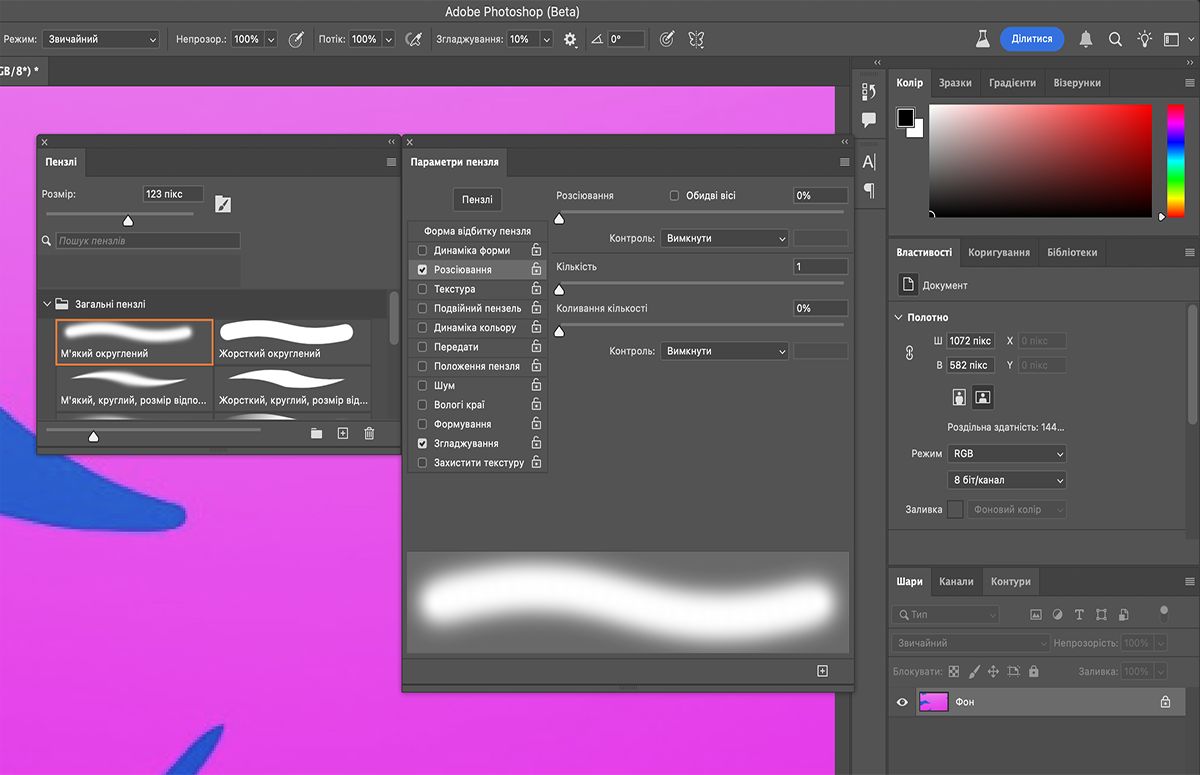Click the notifications bell icon

1086,39
